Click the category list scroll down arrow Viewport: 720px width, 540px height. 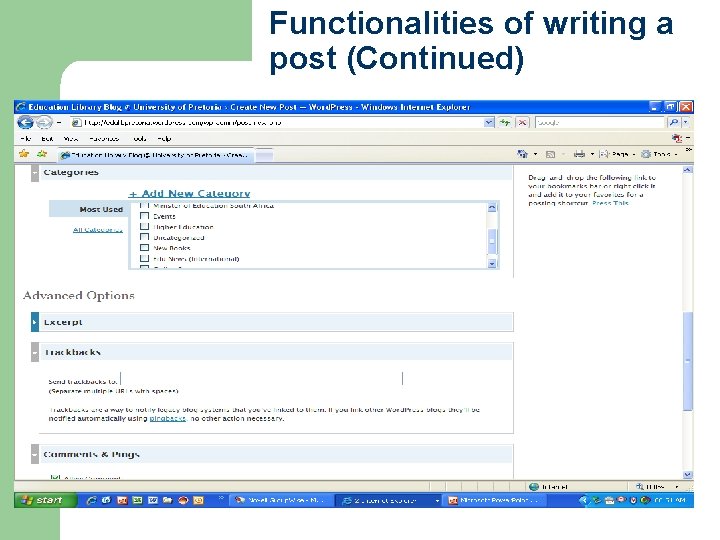point(492,264)
